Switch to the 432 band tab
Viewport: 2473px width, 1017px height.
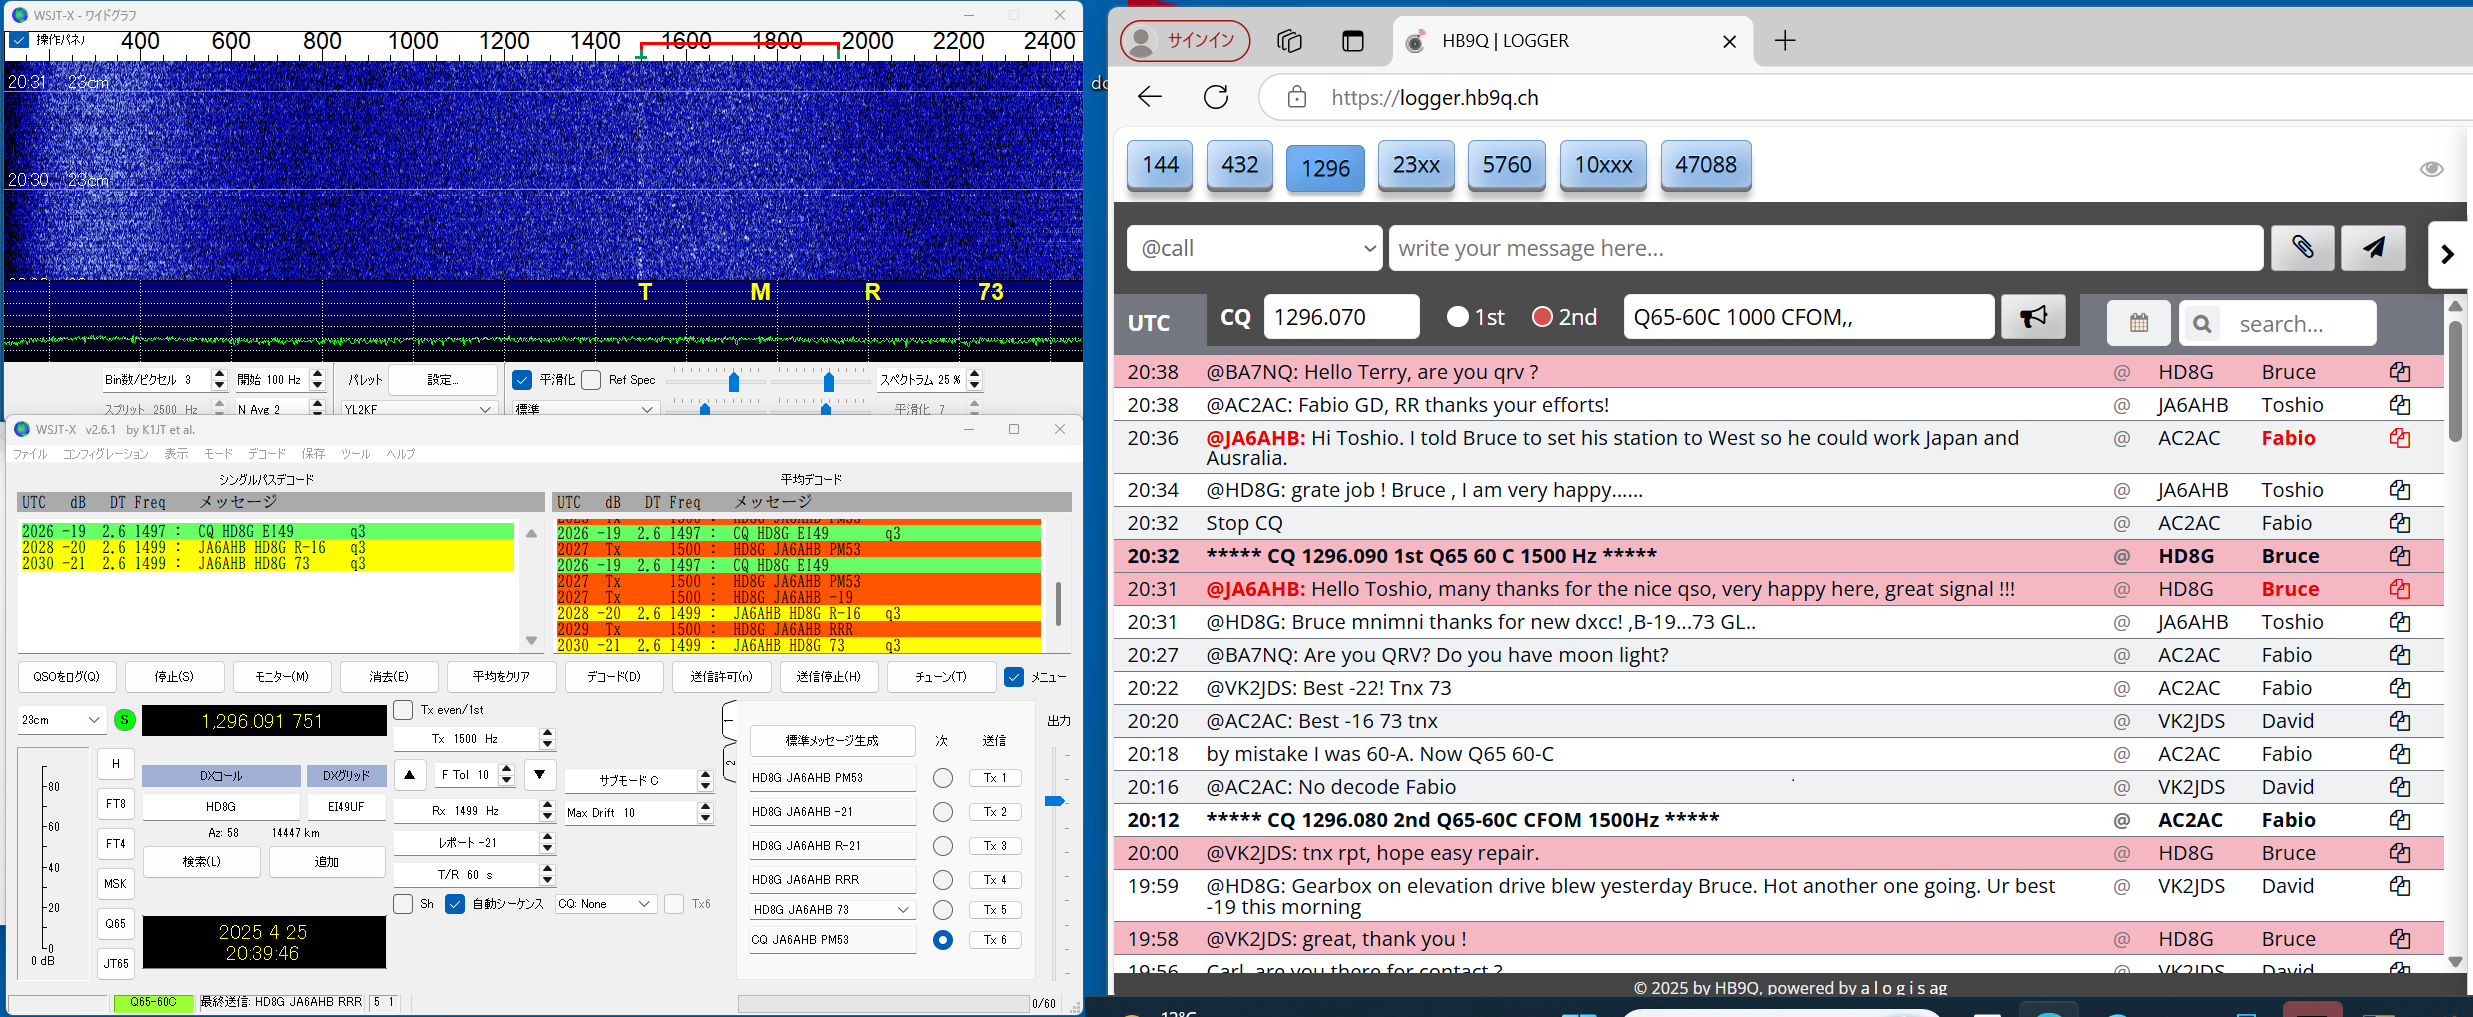[1239, 165]
